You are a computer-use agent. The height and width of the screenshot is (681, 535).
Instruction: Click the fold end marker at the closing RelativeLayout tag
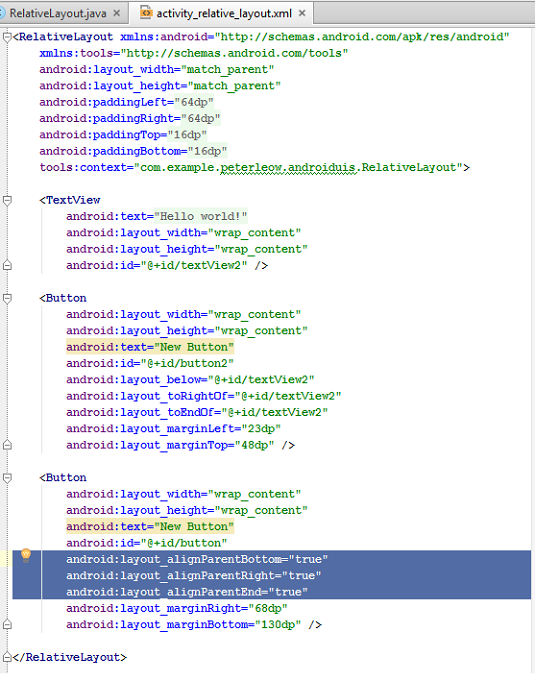(7, 657)
